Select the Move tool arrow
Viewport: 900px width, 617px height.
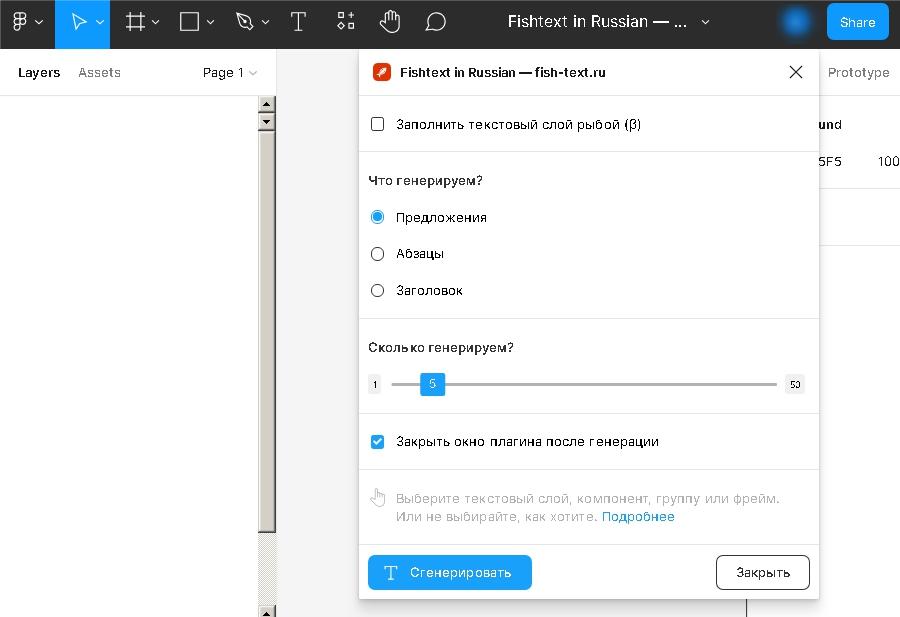tap(78, 22)
